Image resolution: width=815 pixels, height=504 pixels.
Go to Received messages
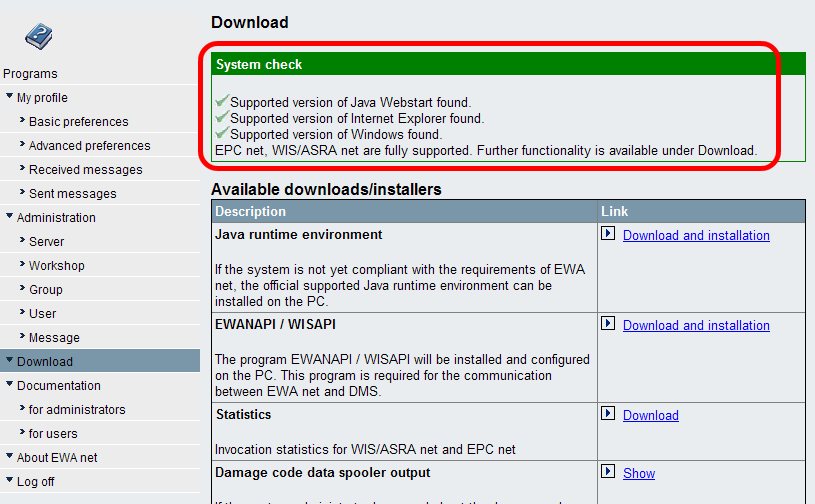85,170
